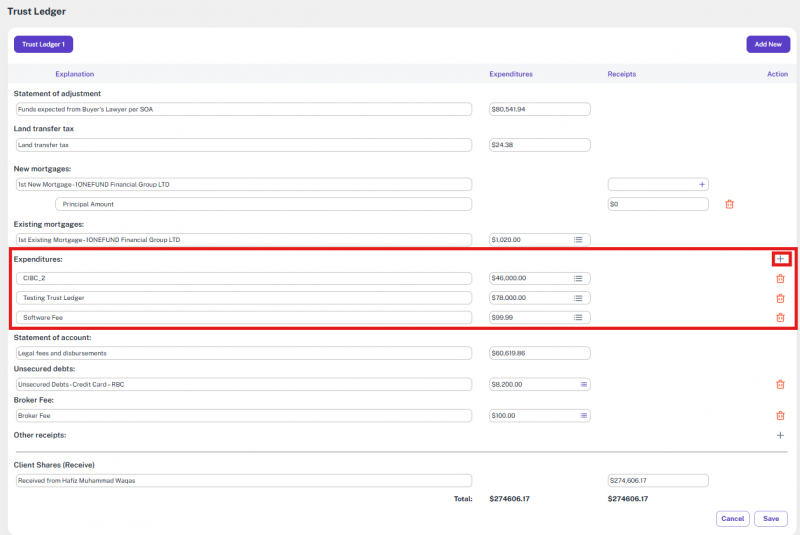The height and width of the screenshot is (535, 800).
Task: Open the list icon in the $46,000.00 field
Action: [x=578, y=279]
